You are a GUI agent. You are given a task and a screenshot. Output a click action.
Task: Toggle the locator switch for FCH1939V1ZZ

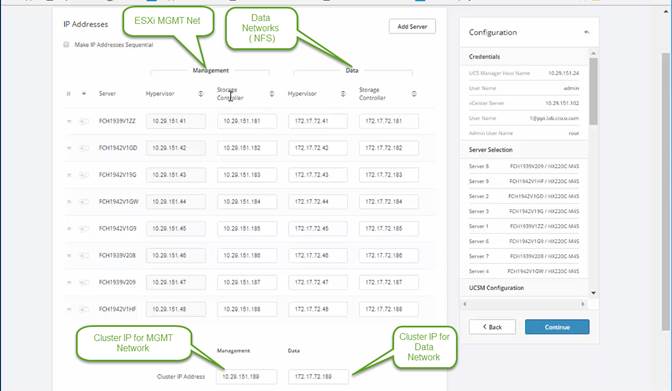click(84, 121)
